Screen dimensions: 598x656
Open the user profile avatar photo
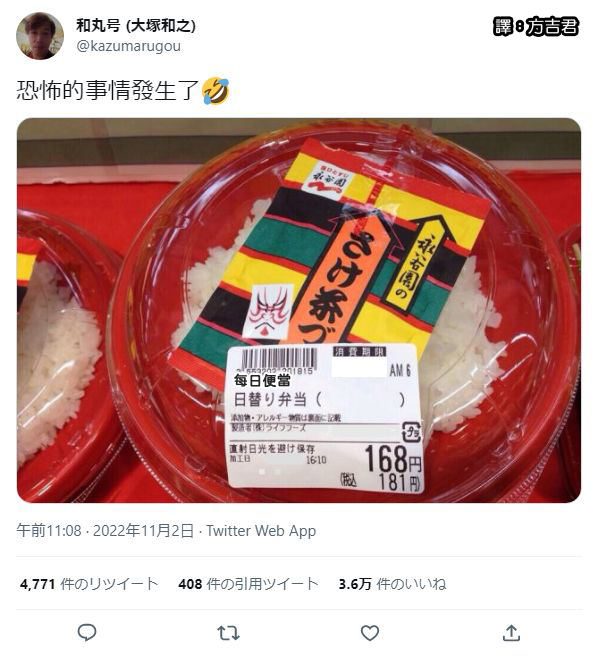pos(40,36)
